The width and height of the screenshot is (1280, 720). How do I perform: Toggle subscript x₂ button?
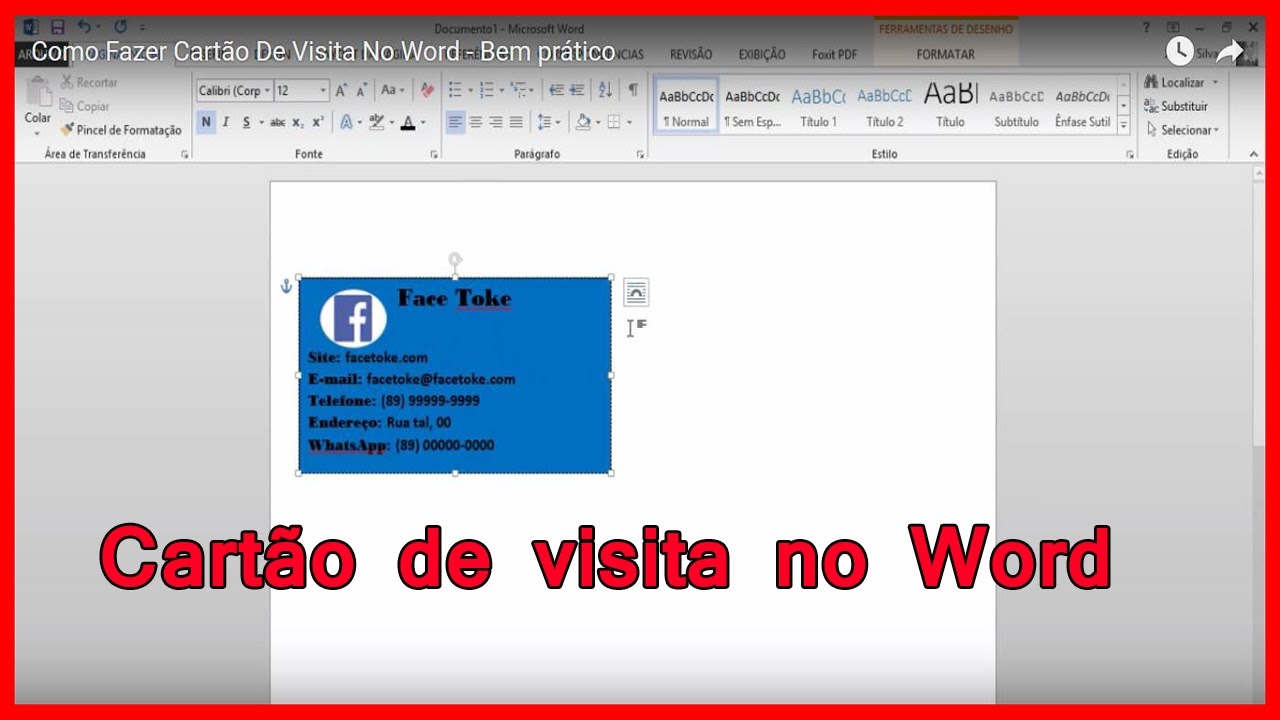(298, 122)
